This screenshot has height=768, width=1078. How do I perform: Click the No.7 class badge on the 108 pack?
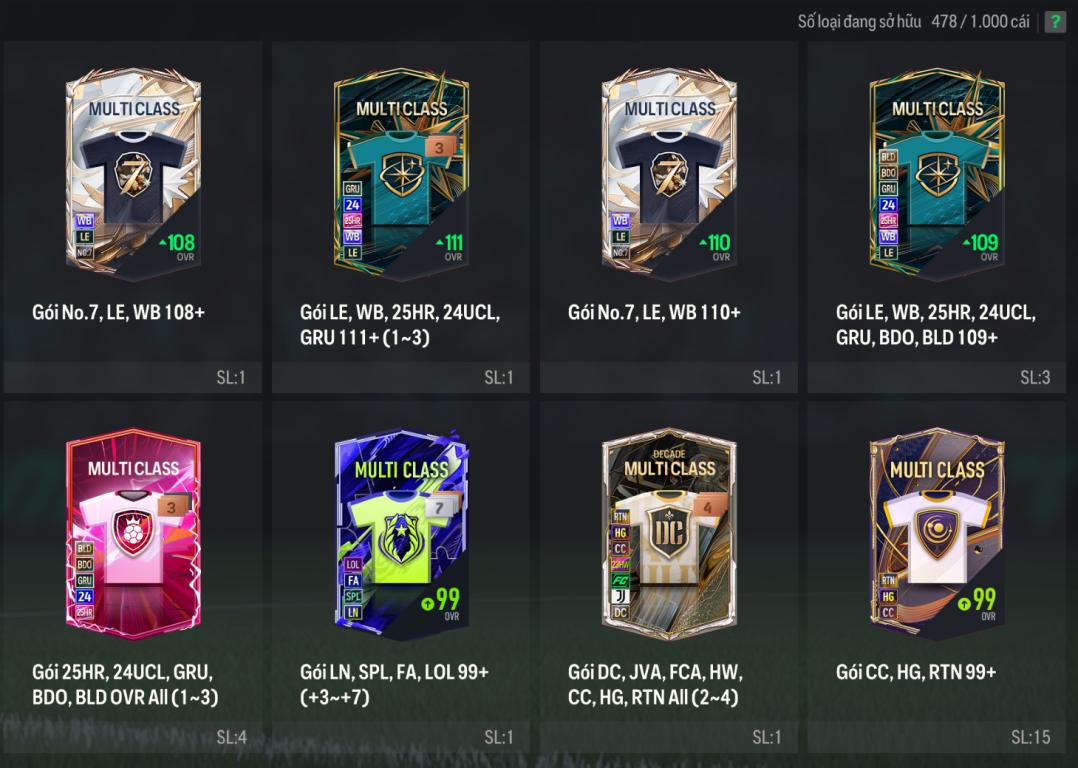pos(84,252)
